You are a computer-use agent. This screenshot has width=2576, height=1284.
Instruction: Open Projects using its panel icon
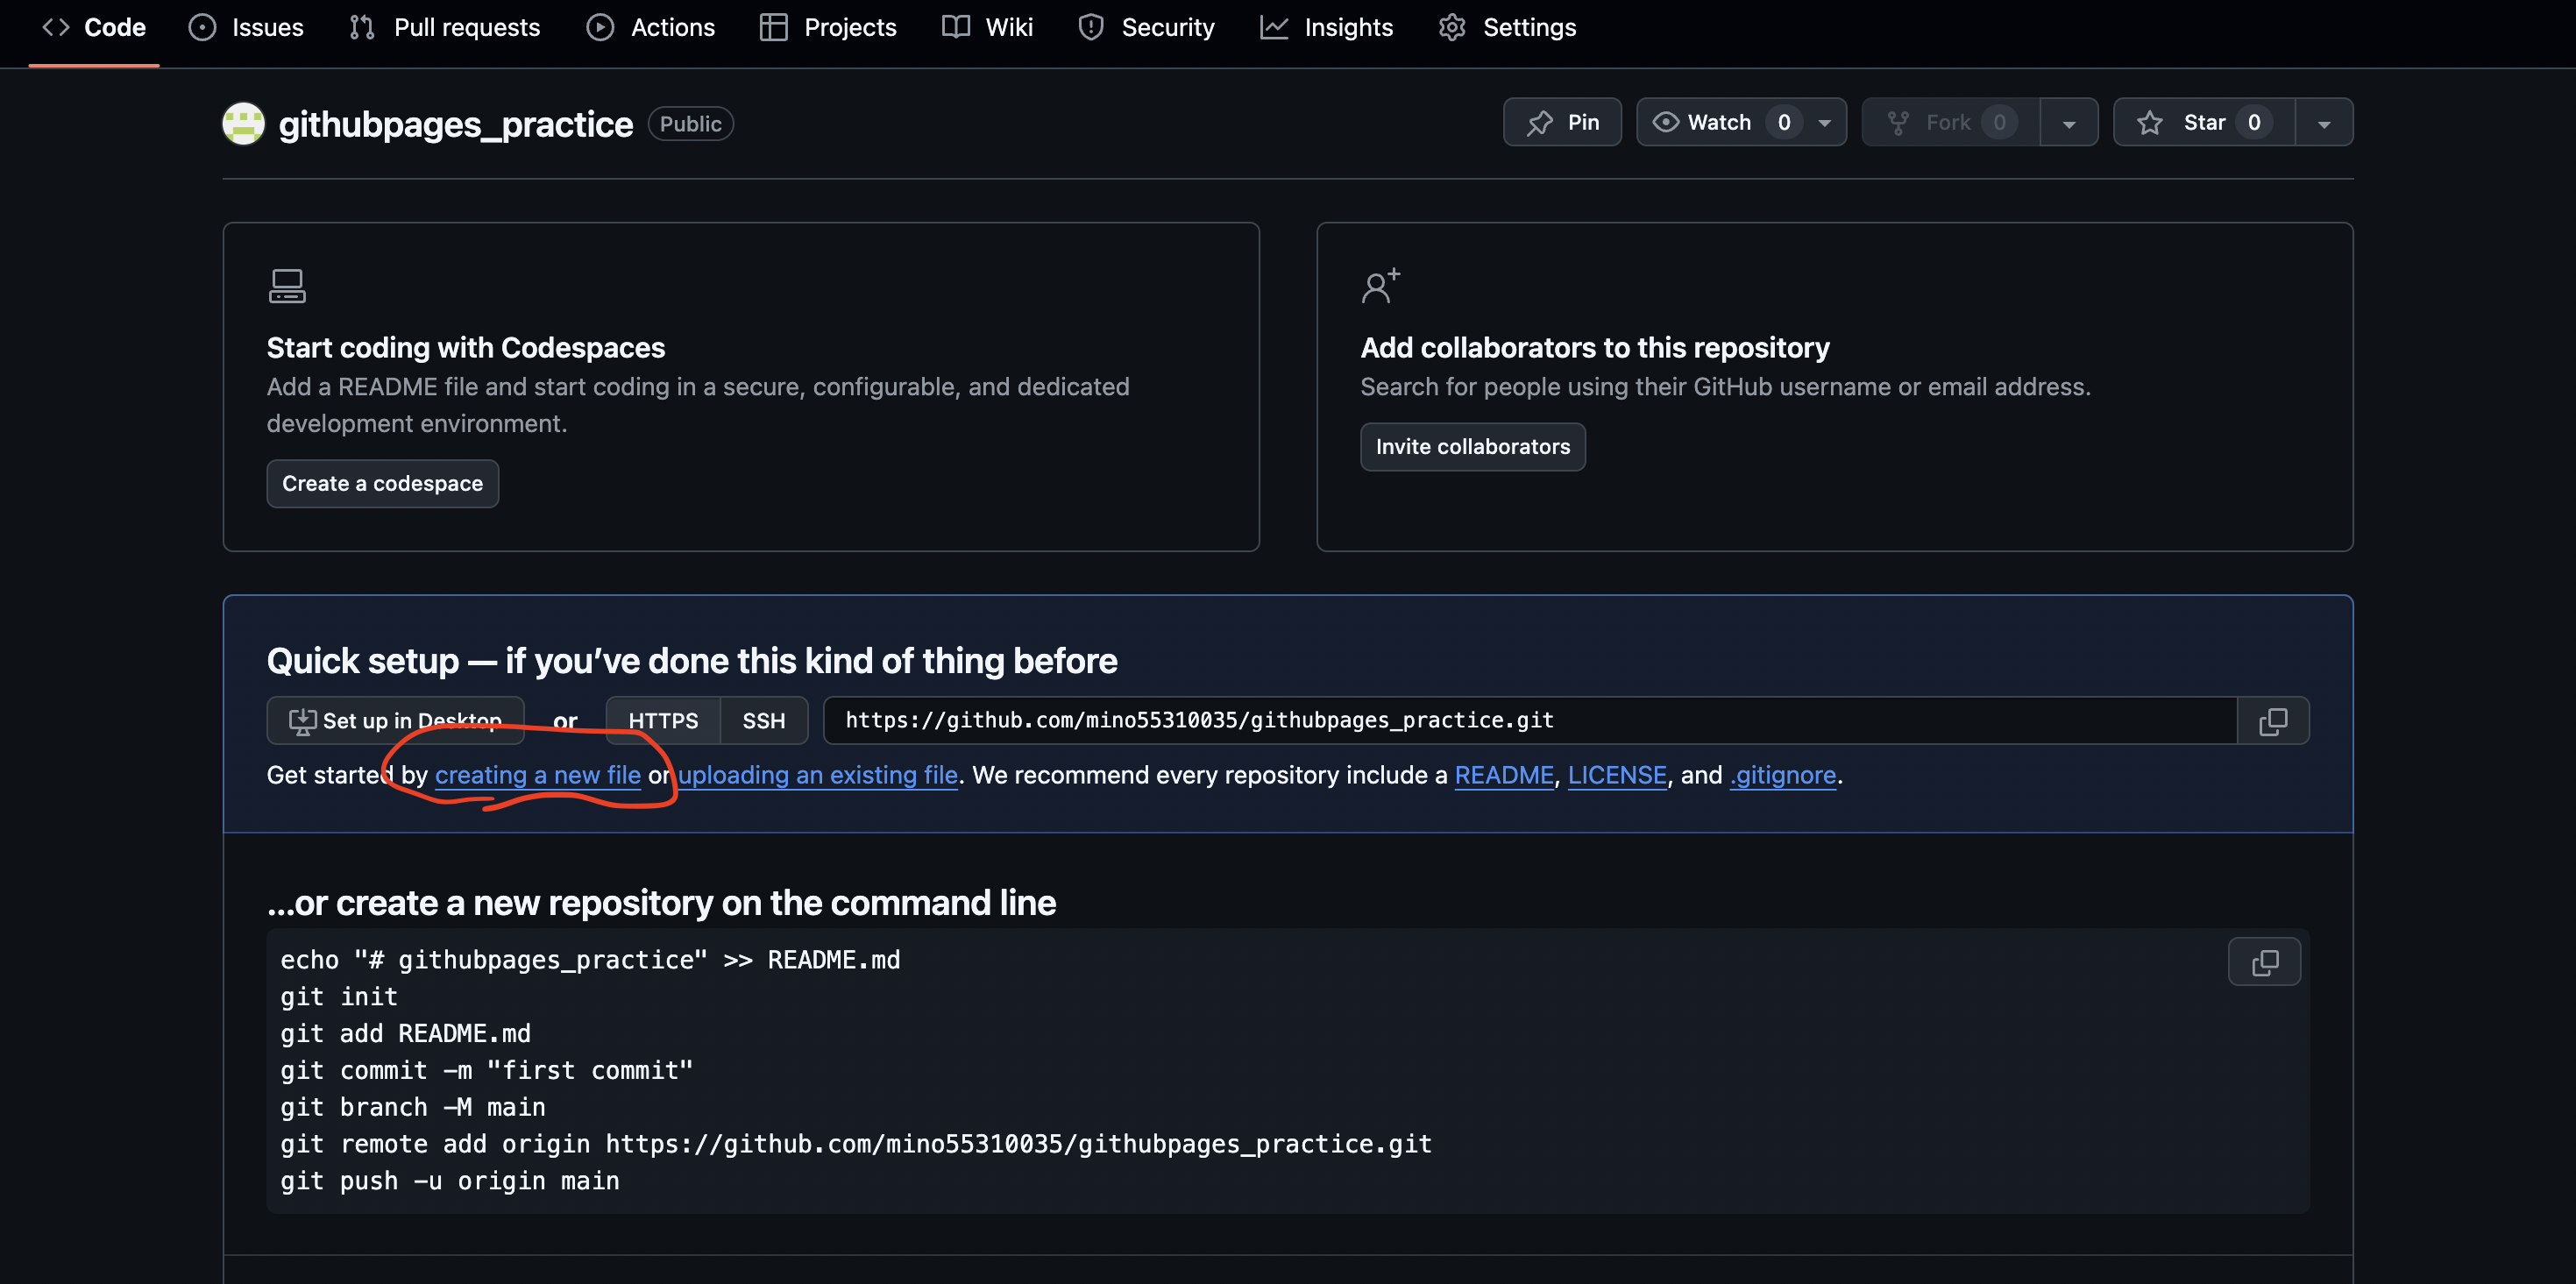click(x=773, y=27)
